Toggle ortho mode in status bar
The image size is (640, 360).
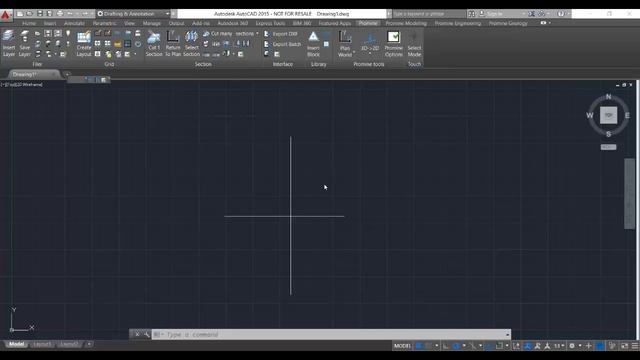(x=446, y=346)
